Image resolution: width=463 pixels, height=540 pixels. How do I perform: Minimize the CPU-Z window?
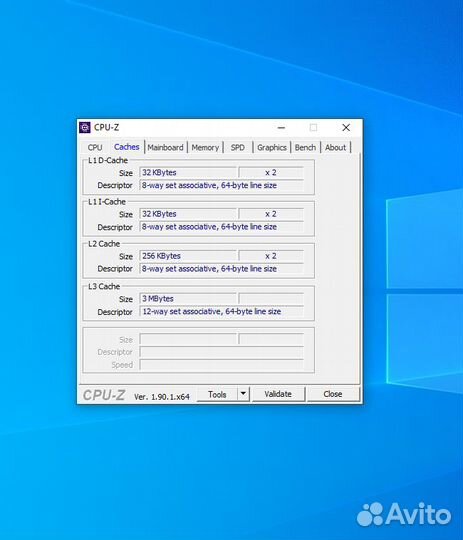coord(281,128)
